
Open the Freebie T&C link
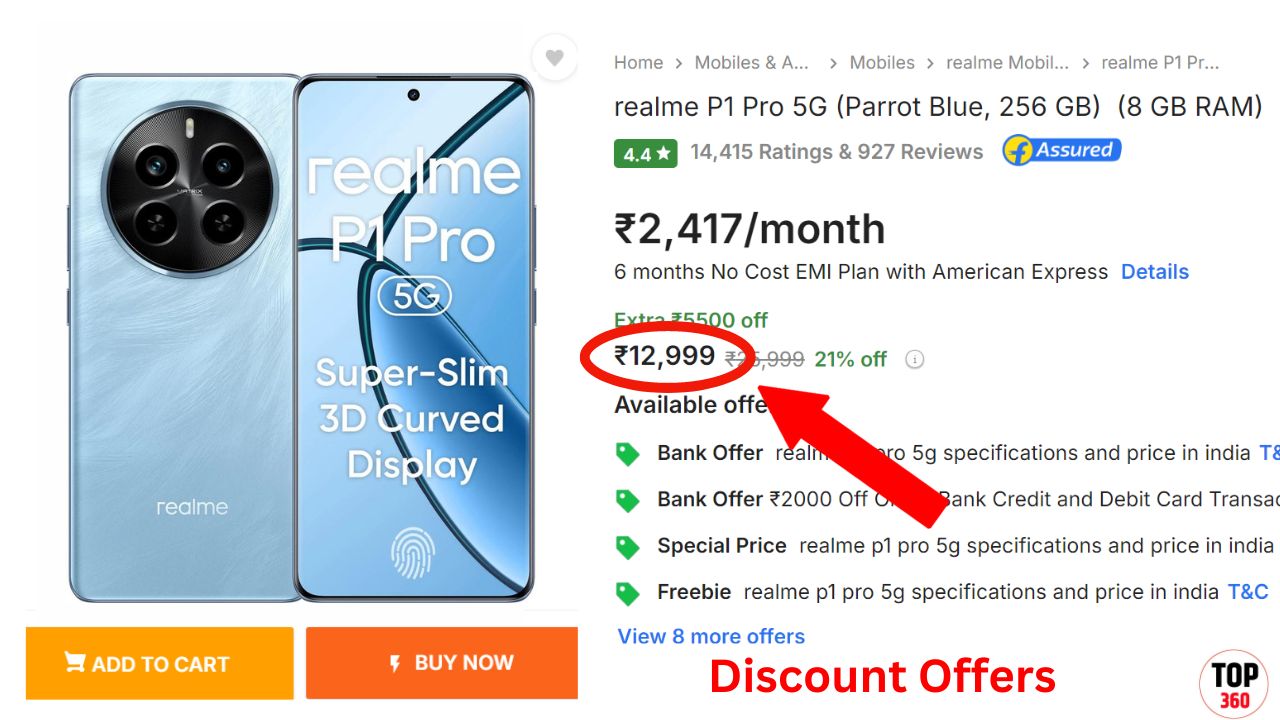coord(1248,592)
